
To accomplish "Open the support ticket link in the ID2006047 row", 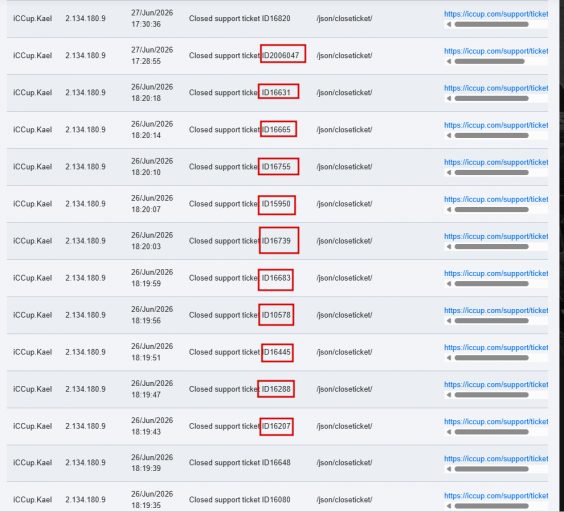I will (496, 51).
